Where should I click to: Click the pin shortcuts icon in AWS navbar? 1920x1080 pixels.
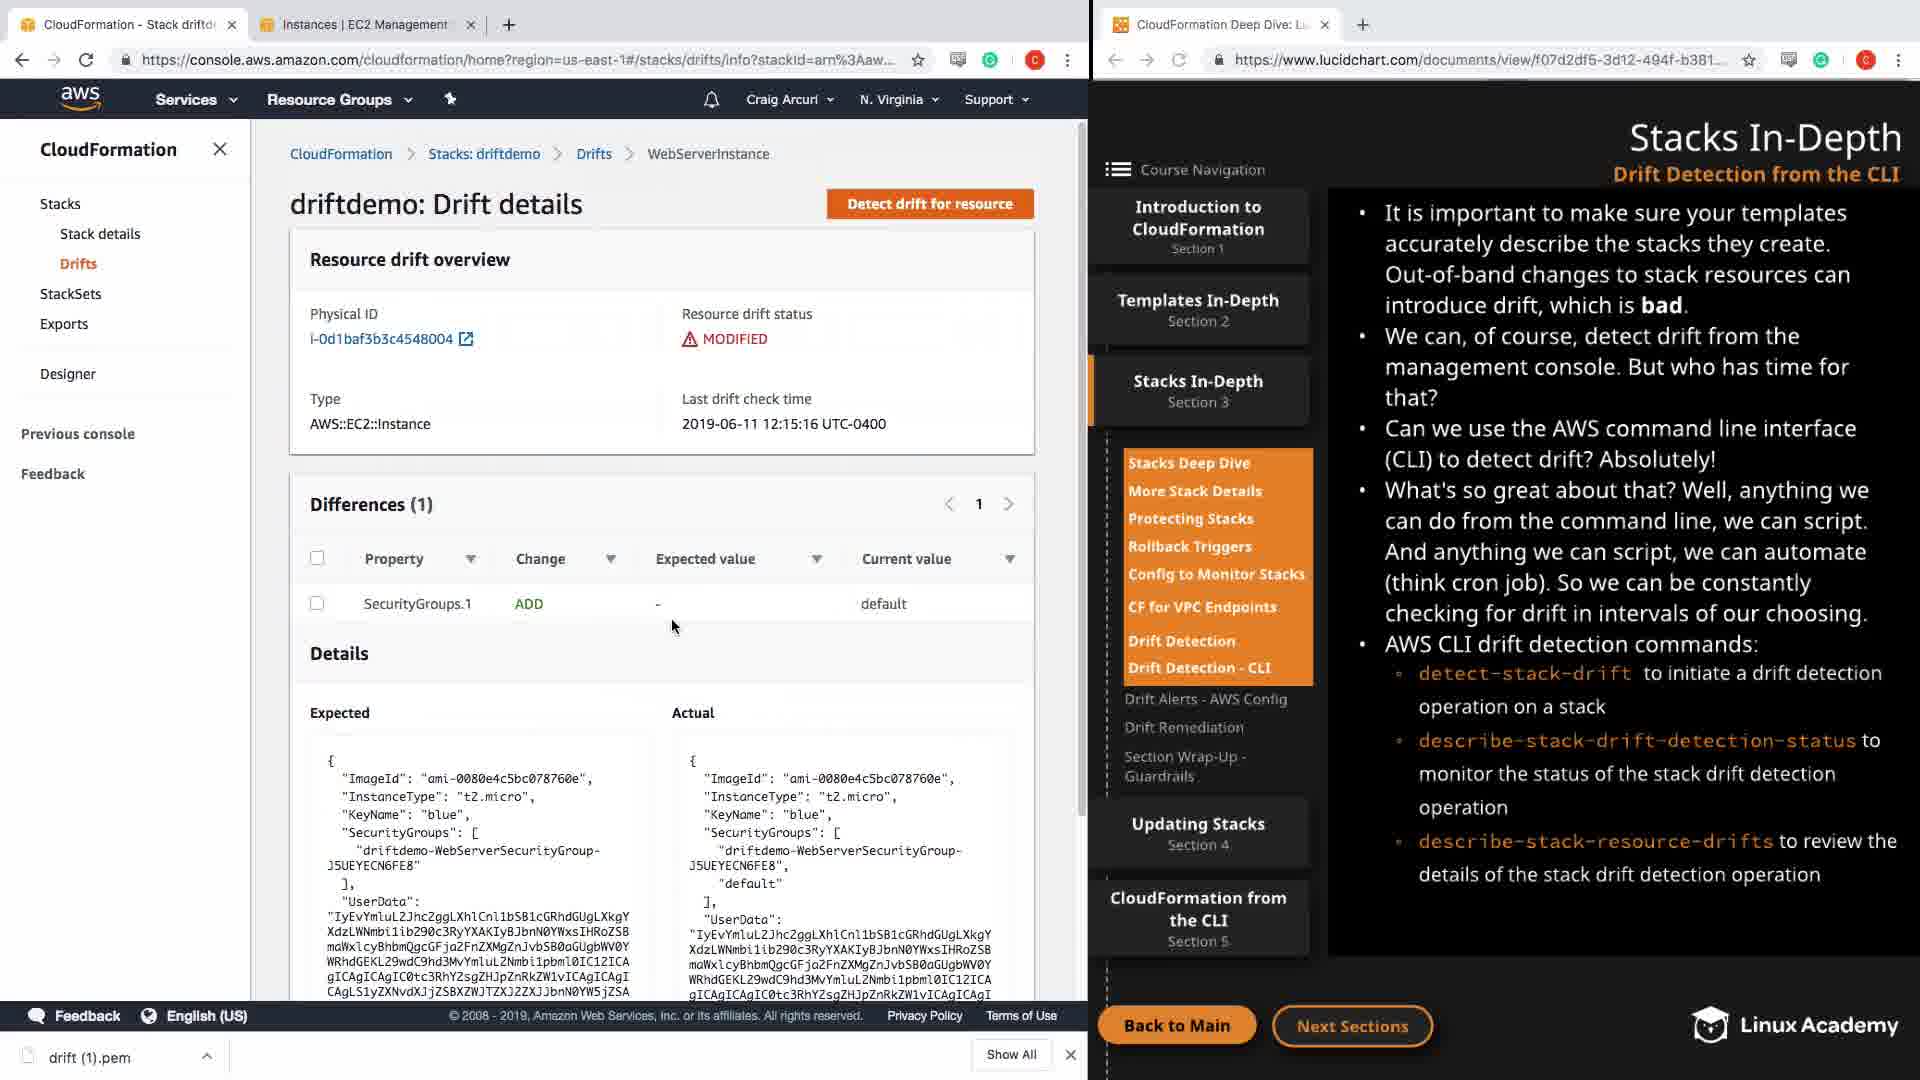tap(450, 99)
